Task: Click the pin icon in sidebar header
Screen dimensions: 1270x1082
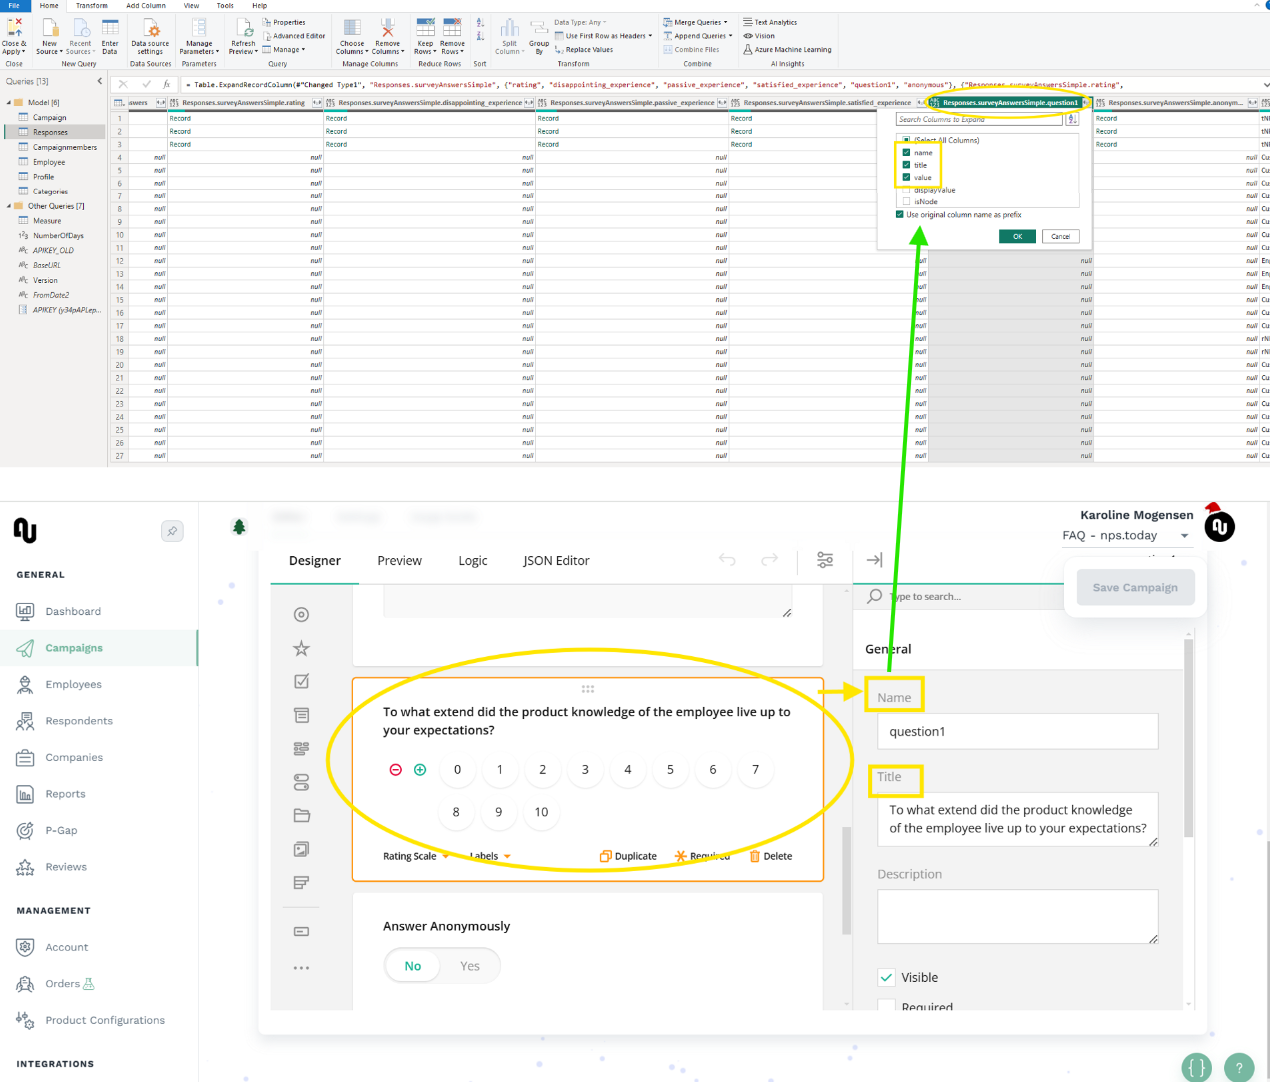Action: 172,532
